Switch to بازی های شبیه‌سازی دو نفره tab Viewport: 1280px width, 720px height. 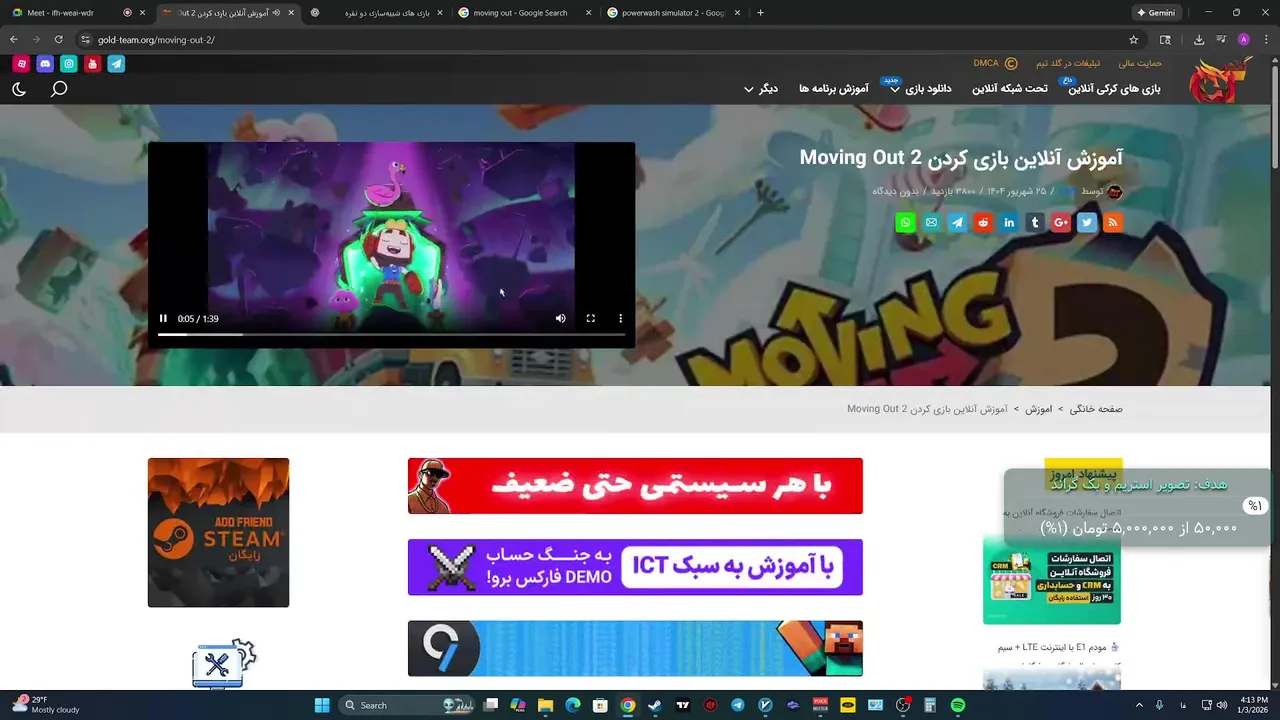coord(377,13)
